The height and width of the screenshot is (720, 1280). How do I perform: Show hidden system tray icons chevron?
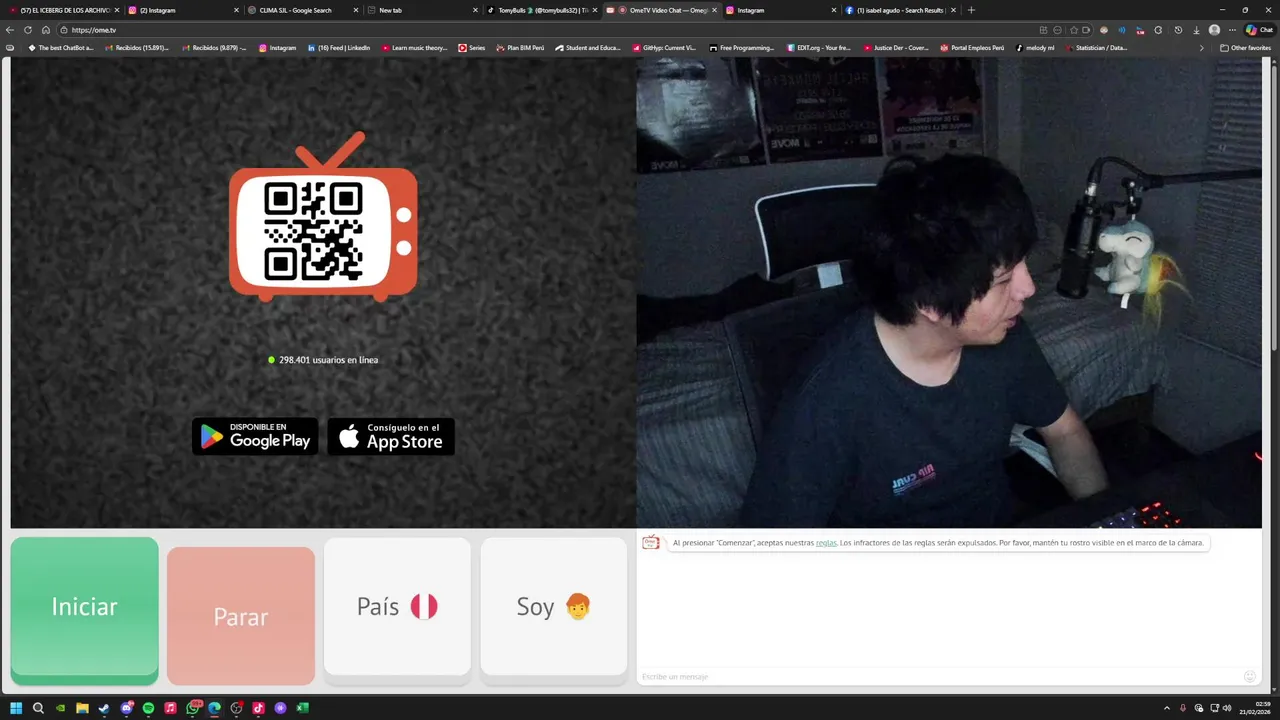point(1167,708)
